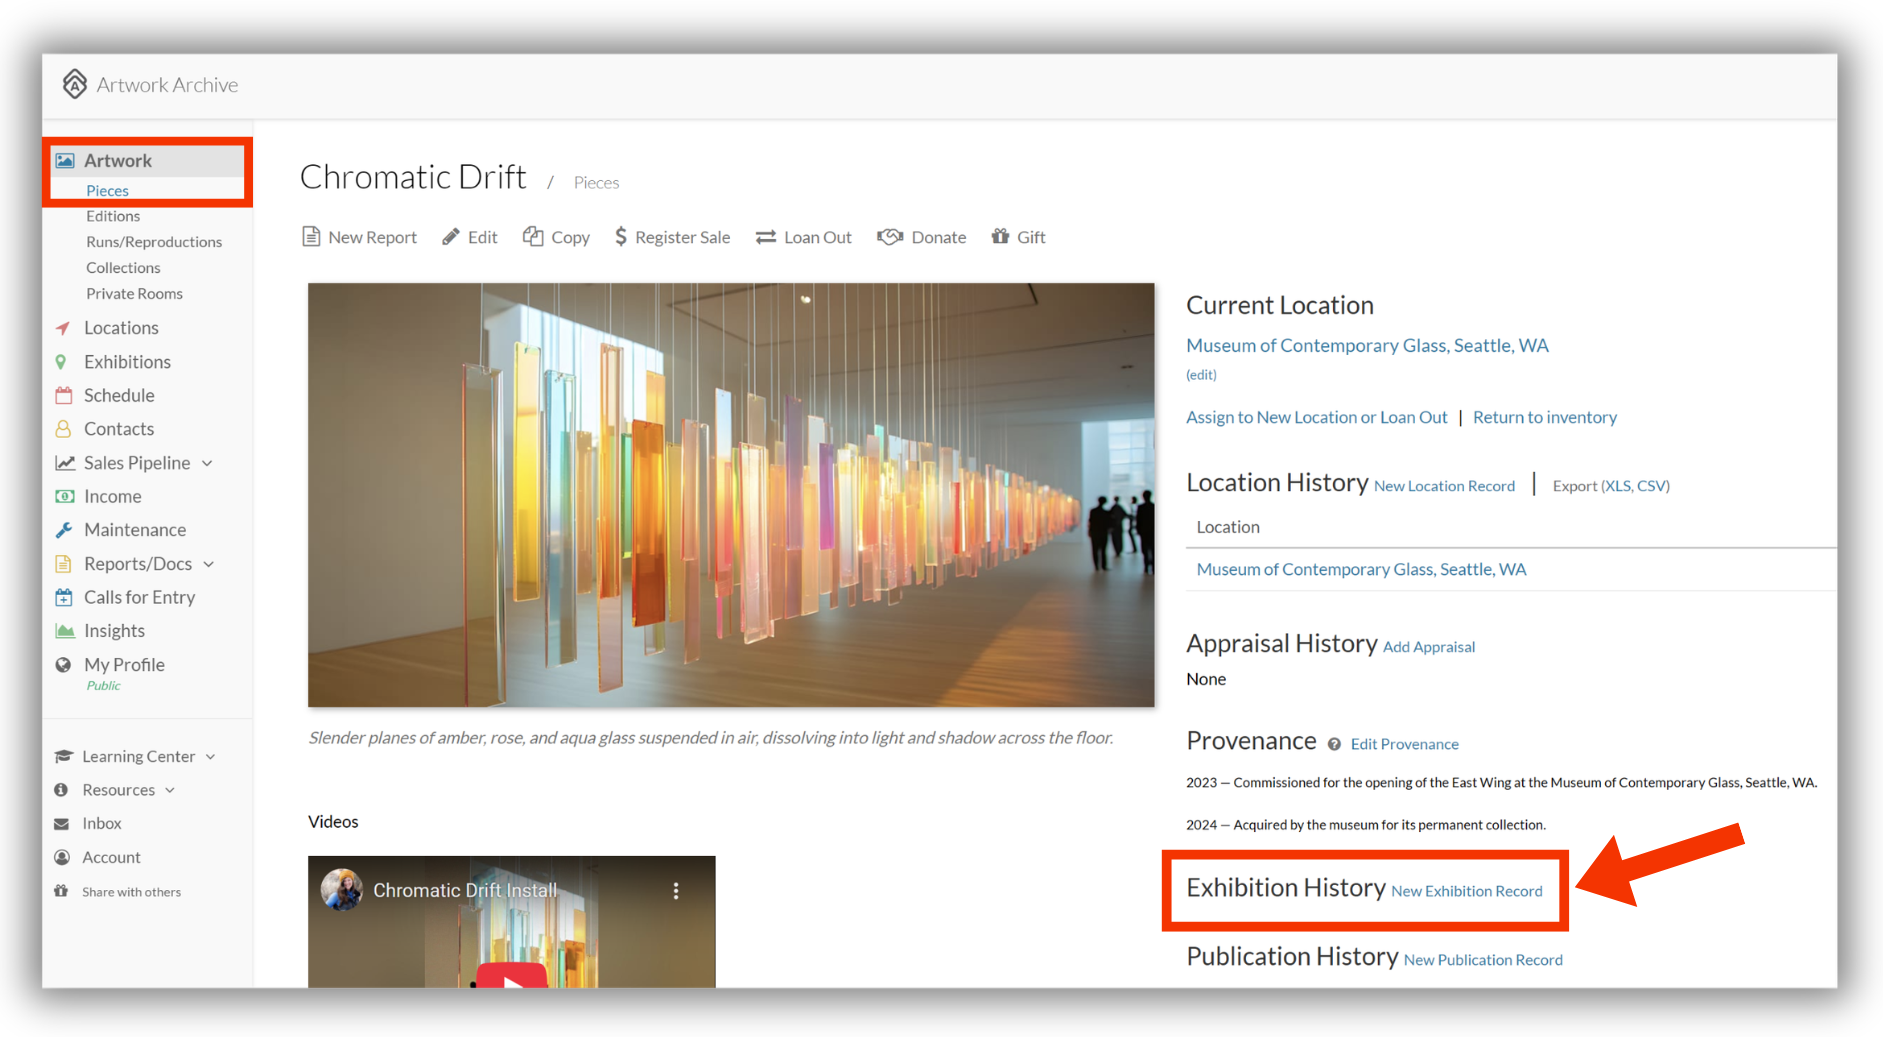Click the New Report document icon
Image resolution: width=1883 pixels, height=1037 pixels.
click(x=311, y=237)
